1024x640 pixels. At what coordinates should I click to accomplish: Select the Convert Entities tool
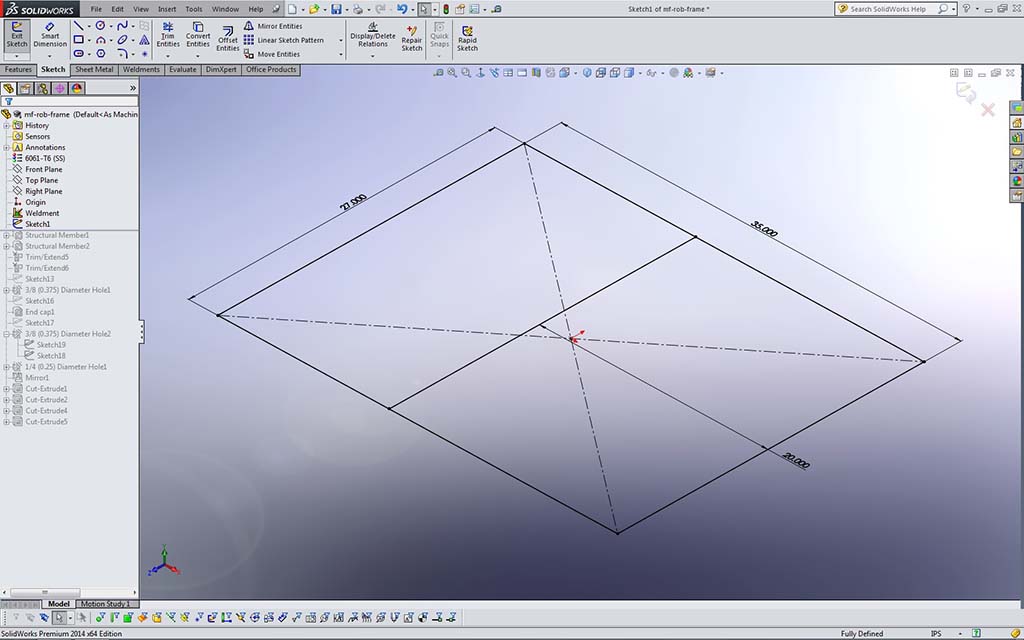click(x=198, y=35)
